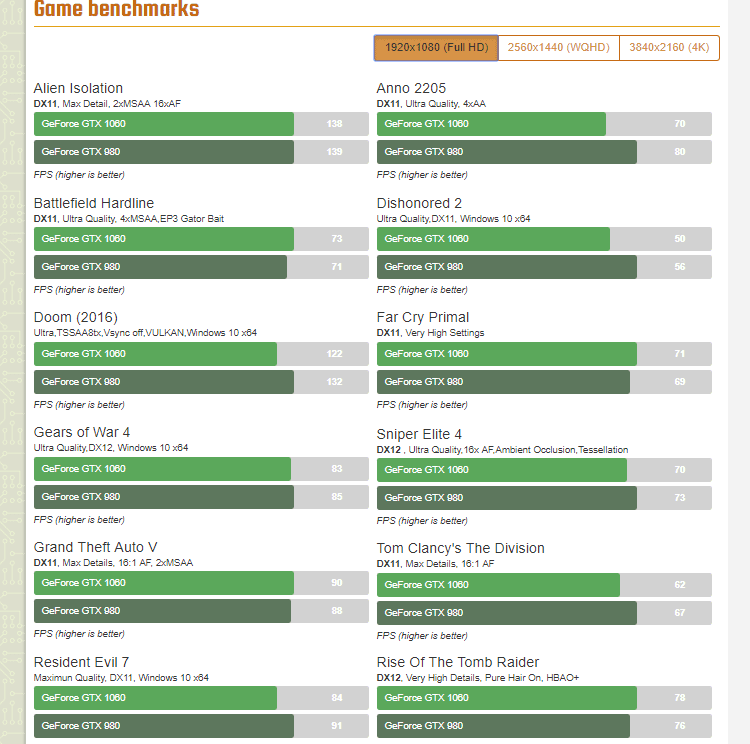Click the Anno 2205 game title
The width and height of the screenshot is (750, 744).
[411, 88]
